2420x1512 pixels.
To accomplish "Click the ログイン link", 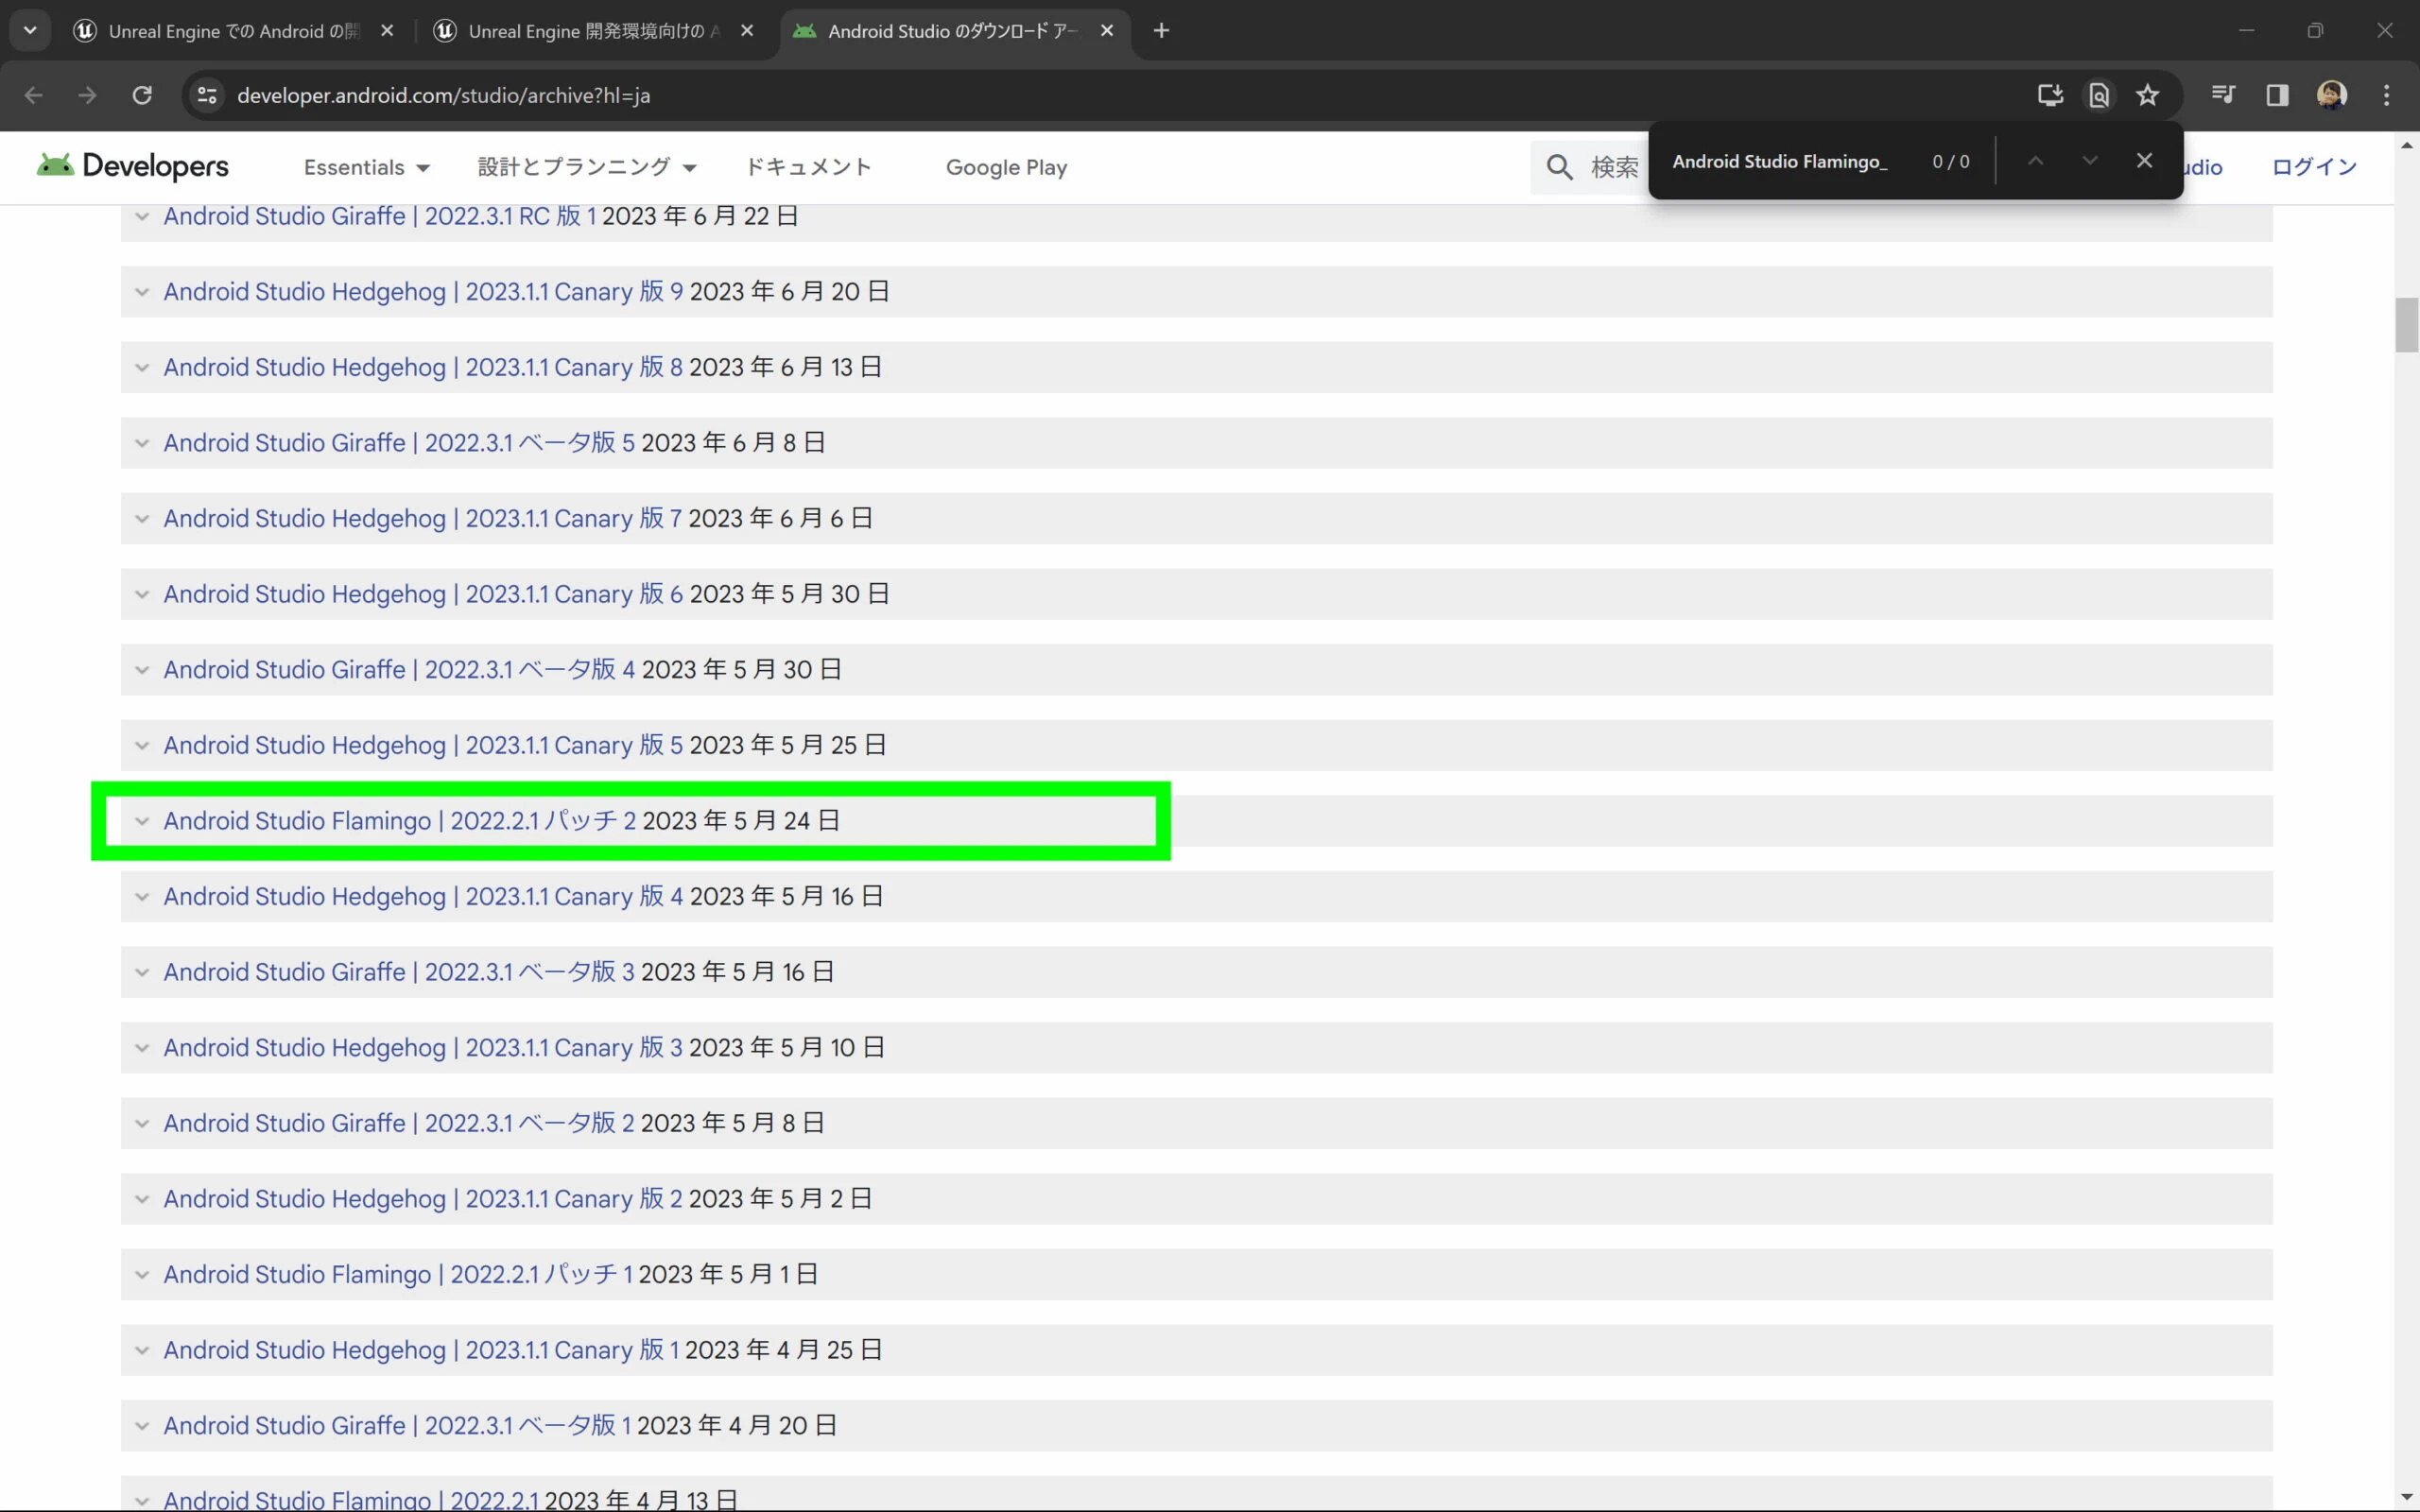I will tap(2313, 167).
